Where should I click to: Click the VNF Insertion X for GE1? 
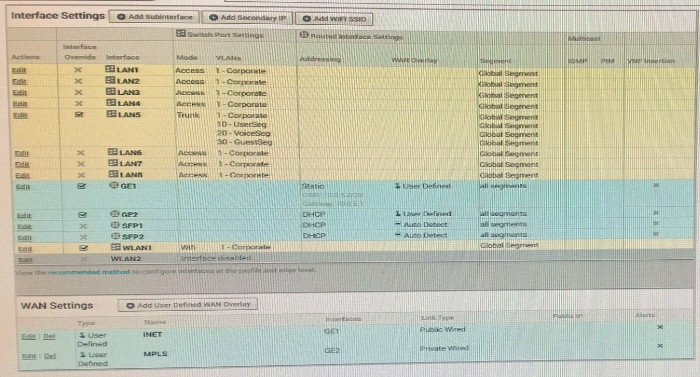tap(656, 185)
